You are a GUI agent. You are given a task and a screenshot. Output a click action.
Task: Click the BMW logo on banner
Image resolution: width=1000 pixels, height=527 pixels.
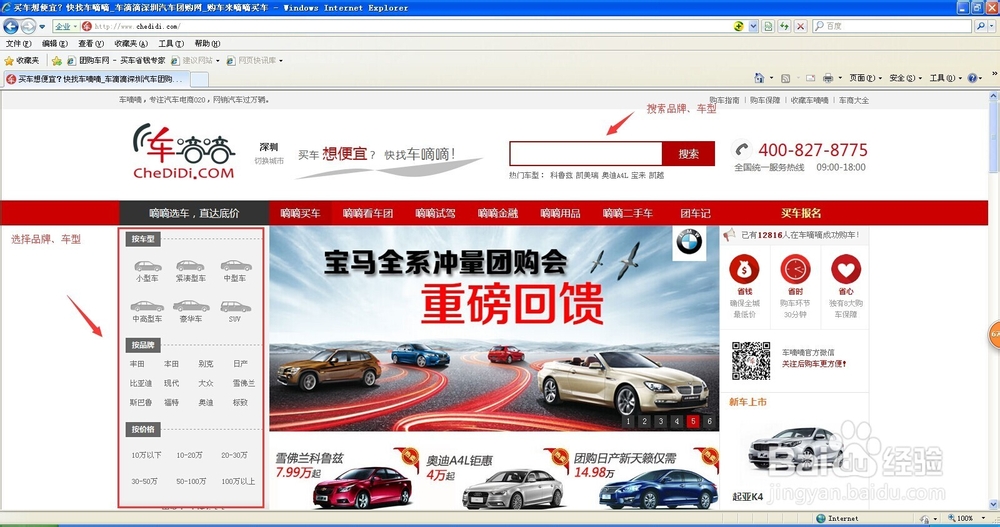coord(689,243)
